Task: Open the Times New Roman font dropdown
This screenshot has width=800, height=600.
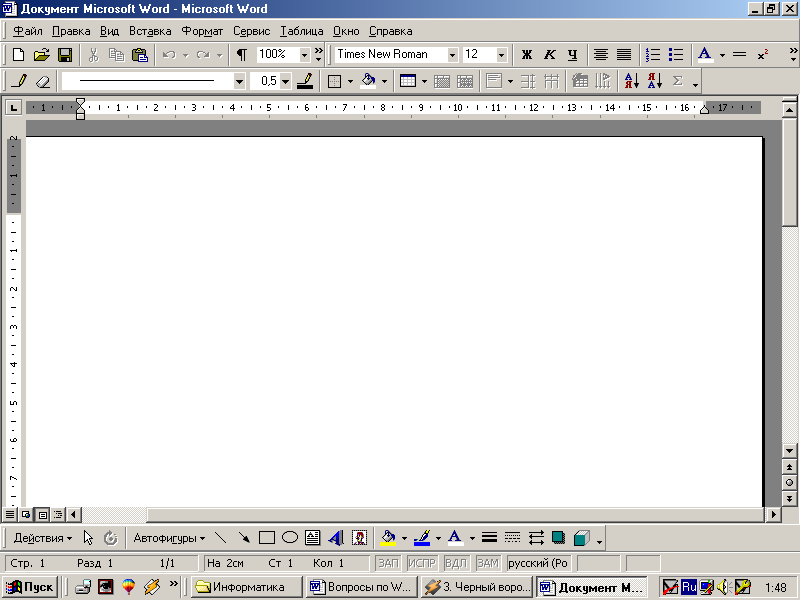Action: [452, 55]
